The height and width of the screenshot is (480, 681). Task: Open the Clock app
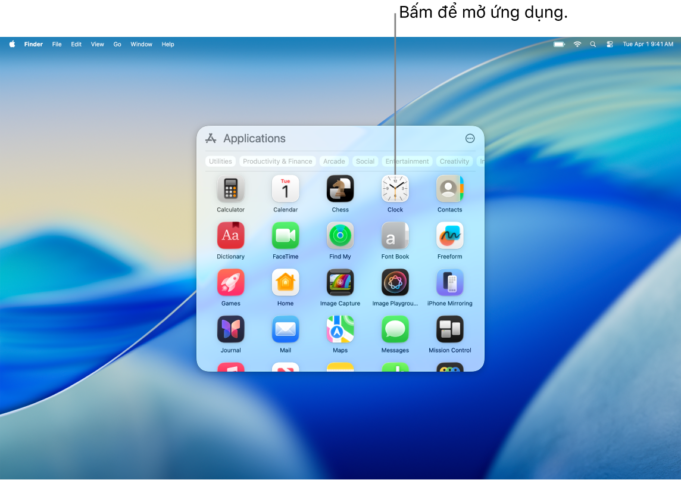pyautogui.click(x=395, y=189)
